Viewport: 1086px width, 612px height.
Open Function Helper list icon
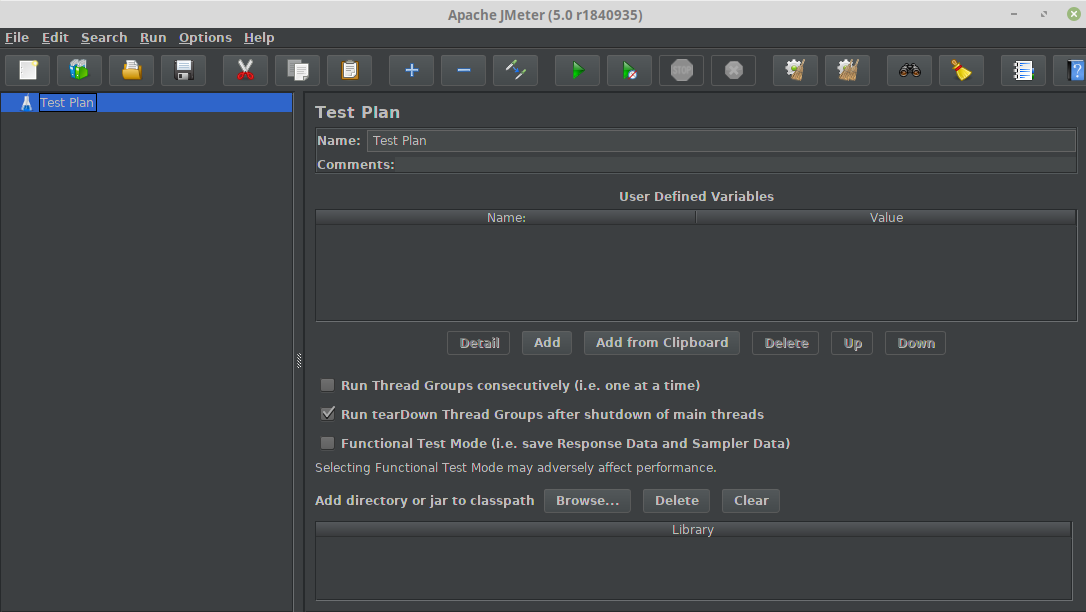tap(1024, 71)
